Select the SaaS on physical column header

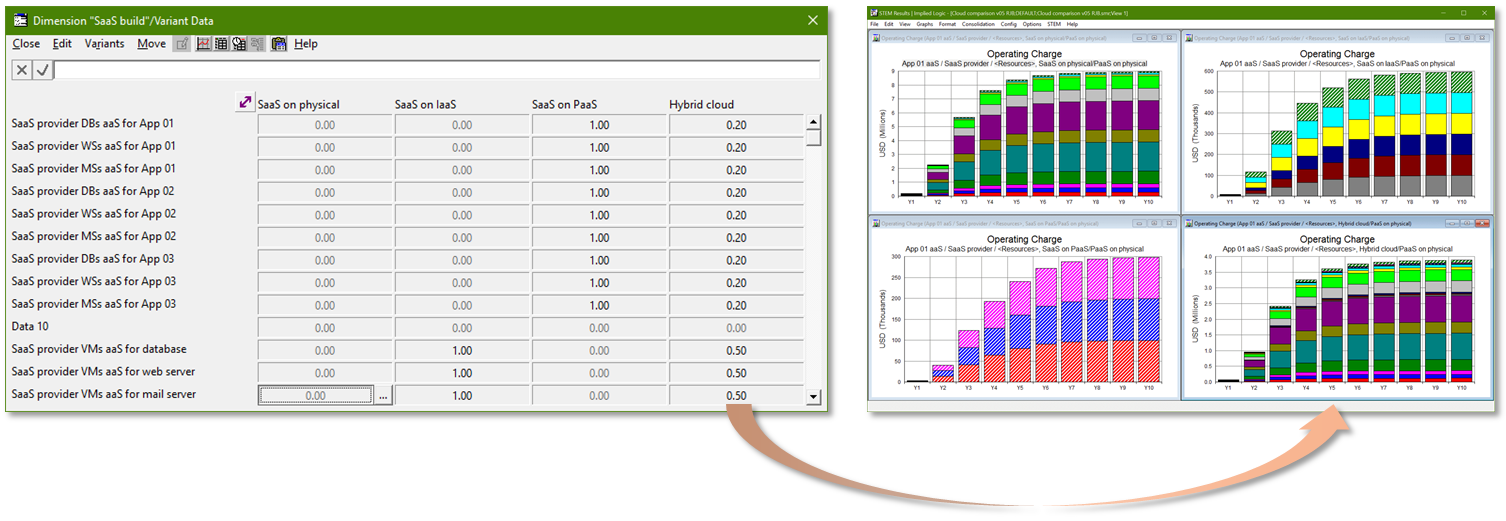point(298,104)
